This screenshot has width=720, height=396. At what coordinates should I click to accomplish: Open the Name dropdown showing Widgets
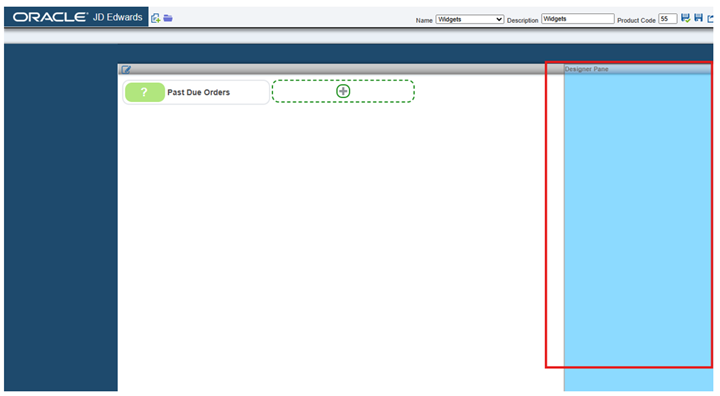pos(469,19)
